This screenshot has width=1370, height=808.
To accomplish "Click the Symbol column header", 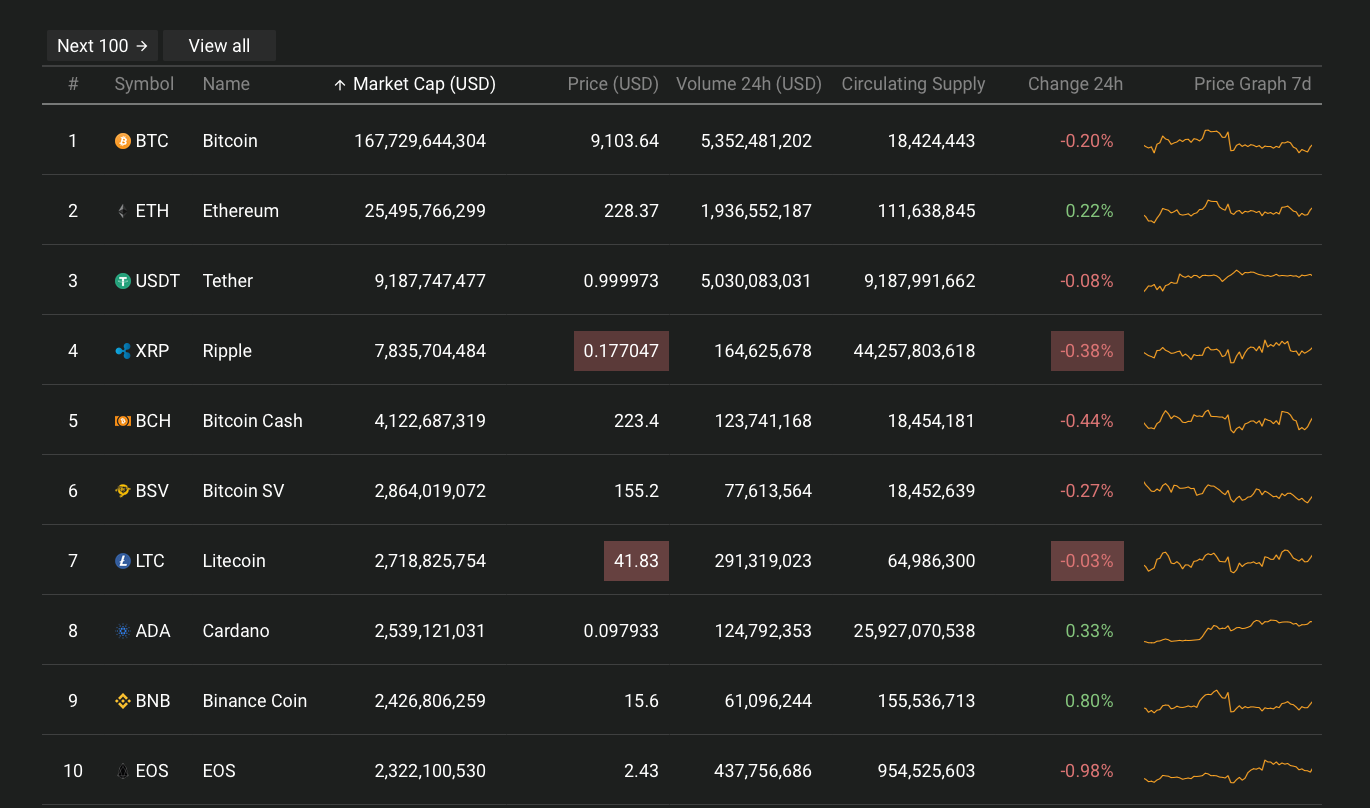I will [144, 84].
